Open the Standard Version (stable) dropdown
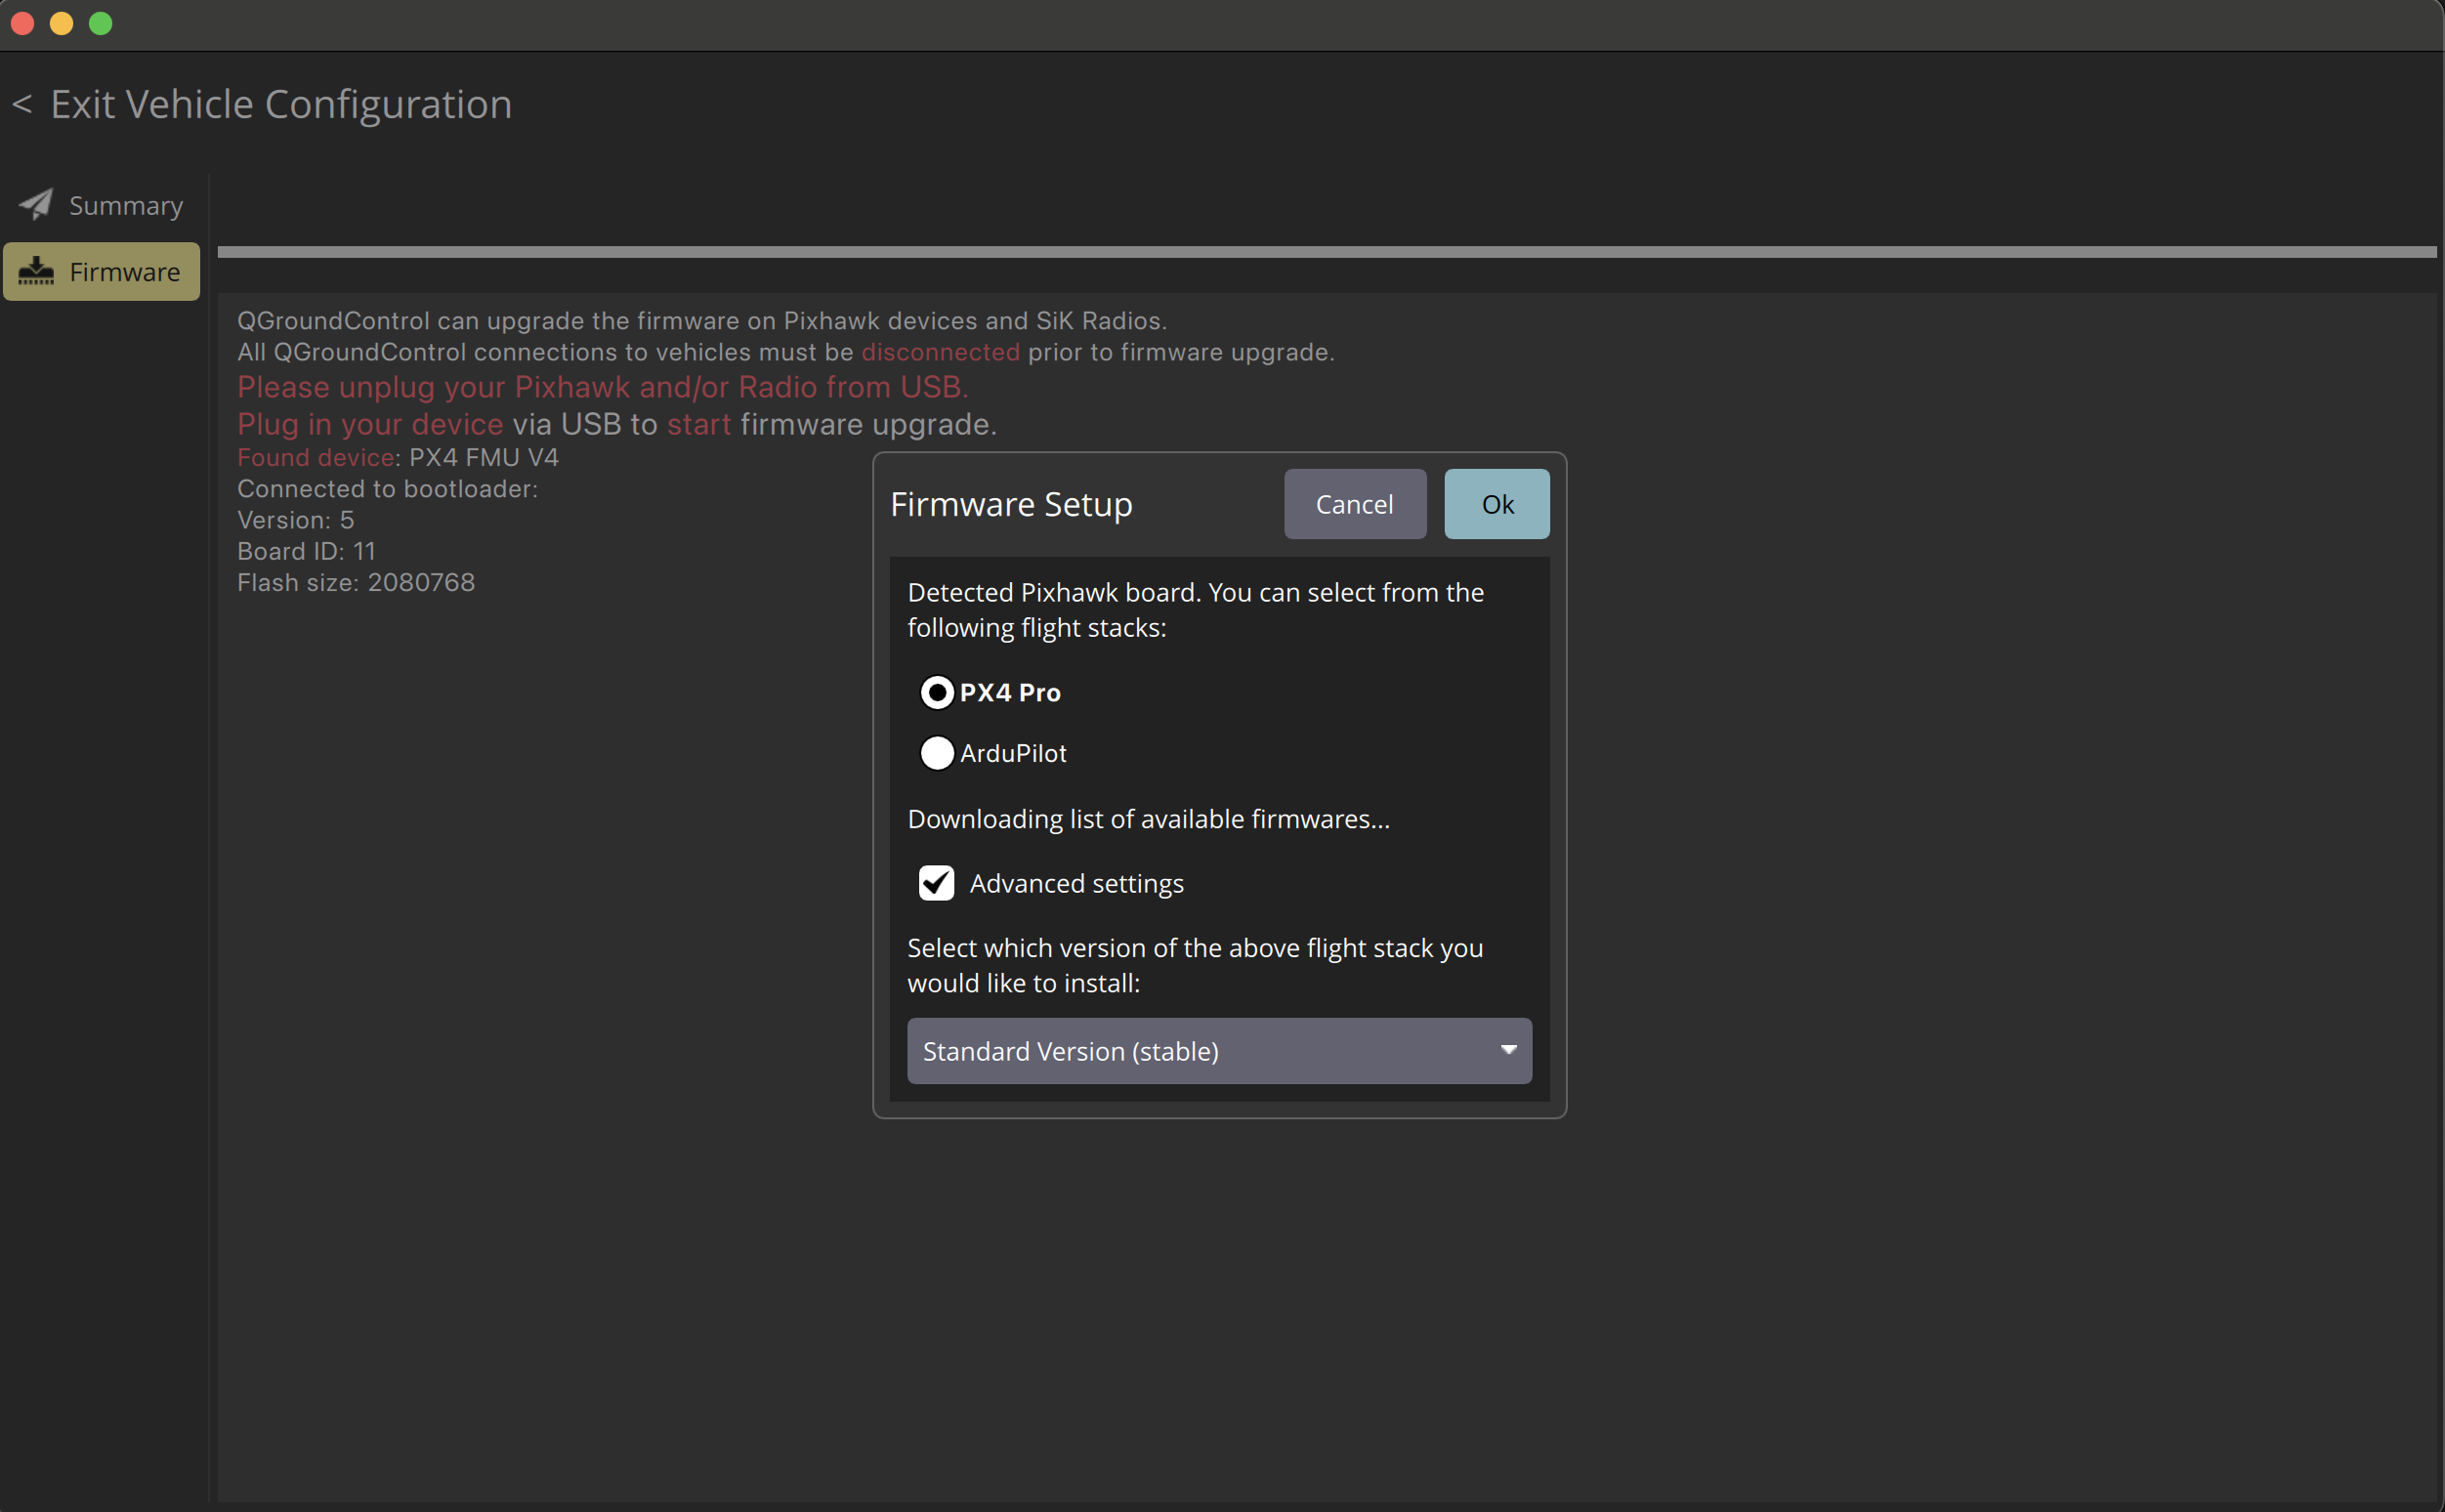 click(1219, 1051)
